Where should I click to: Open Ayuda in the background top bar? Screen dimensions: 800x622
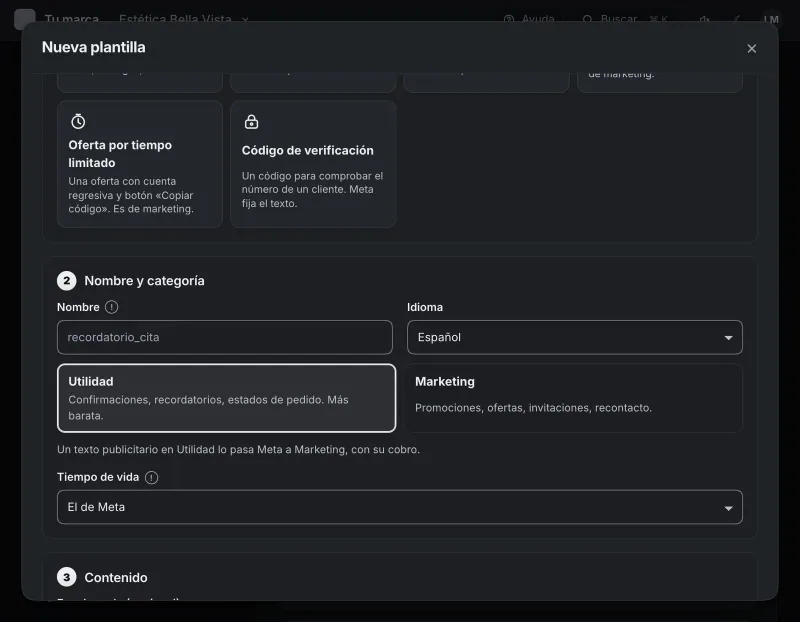point(529,19)
